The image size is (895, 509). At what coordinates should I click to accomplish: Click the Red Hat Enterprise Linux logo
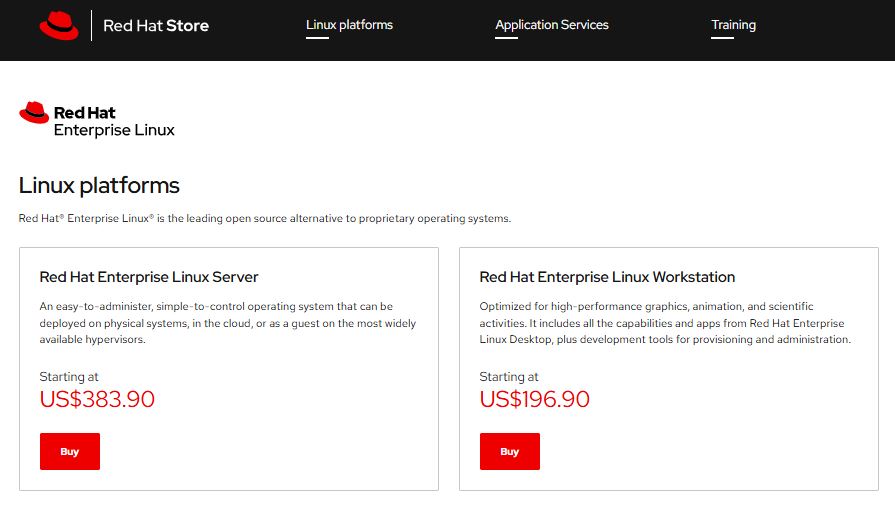tap(97, 120)
